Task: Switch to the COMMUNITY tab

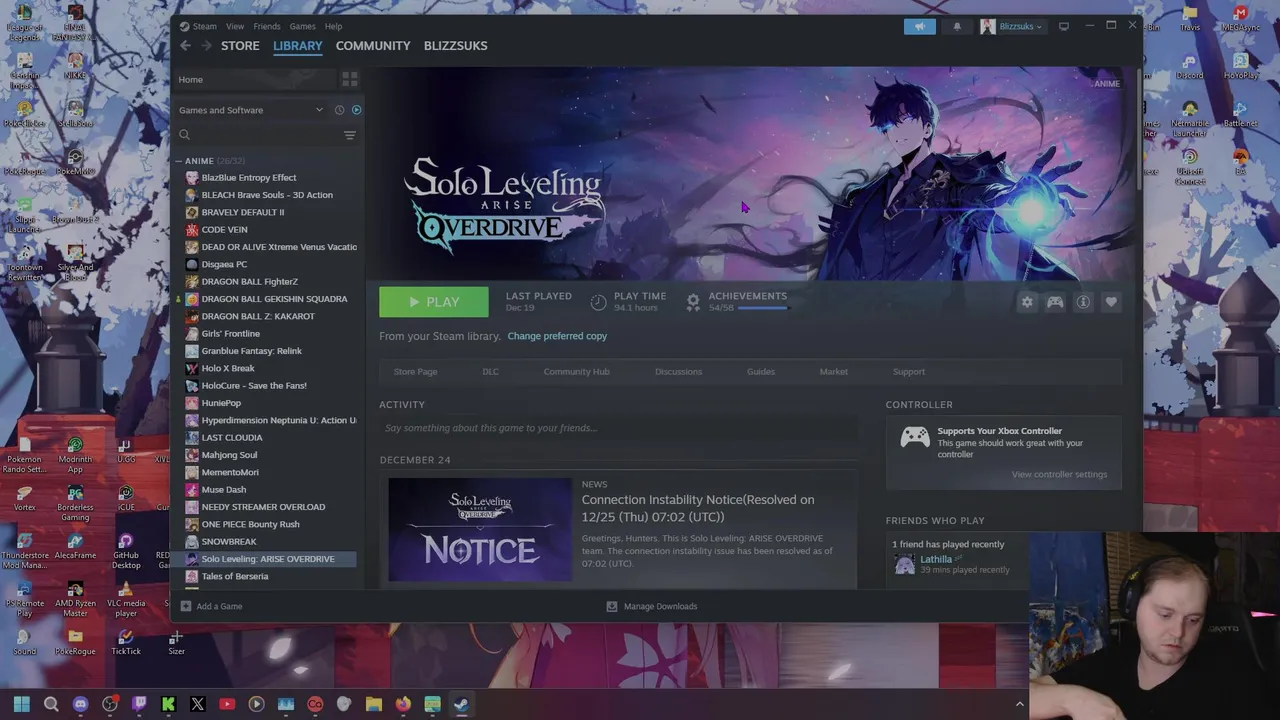Action: [373, 46]
